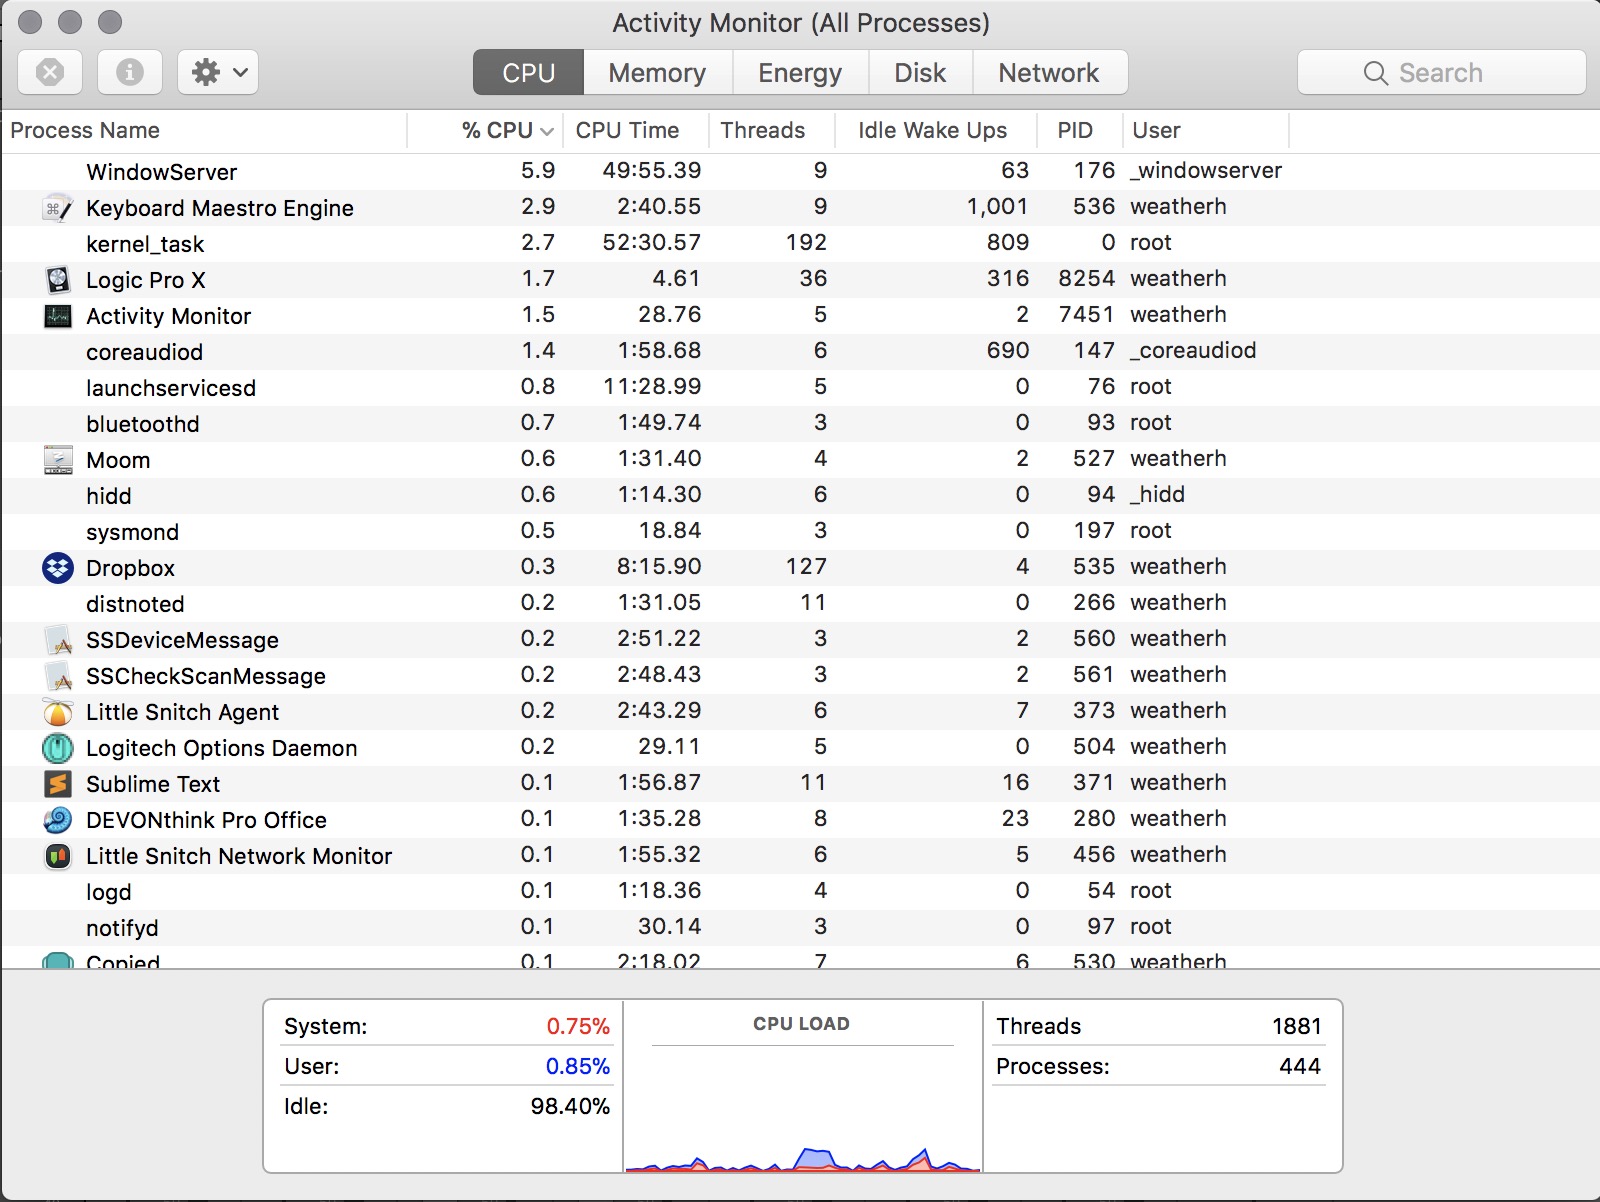Click Threads count 1881
Viewport: 1600px width, 1202px height.
(1297, 1026)
